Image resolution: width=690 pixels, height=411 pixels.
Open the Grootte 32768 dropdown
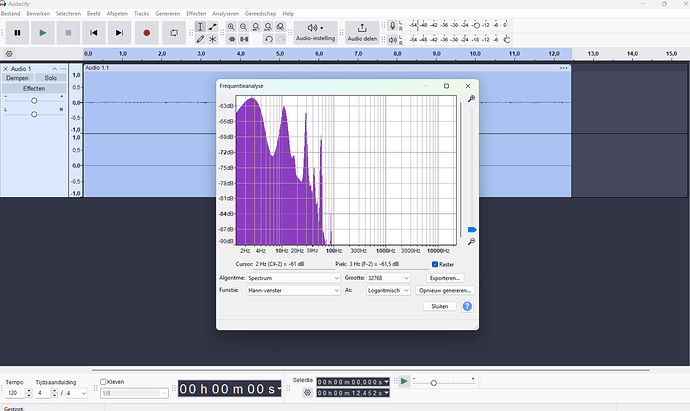pyautogui.click(x=388, y=278)
